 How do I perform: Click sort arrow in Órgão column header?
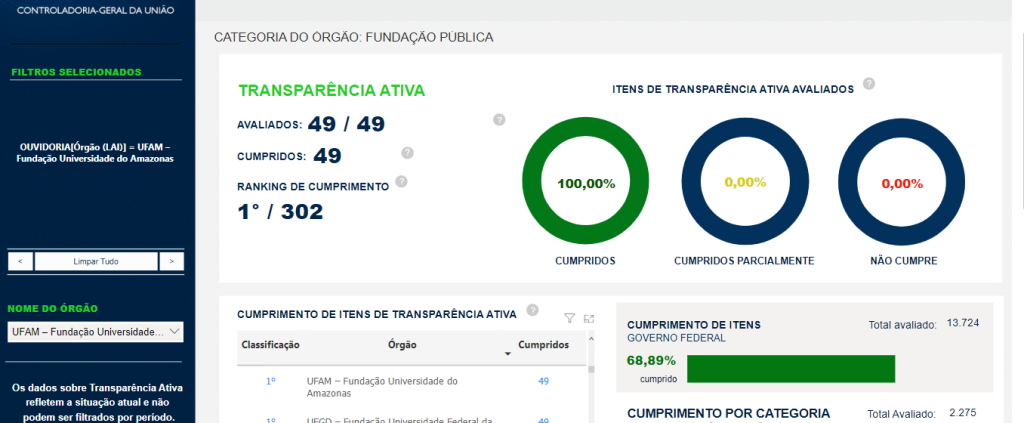pyautogui.click(x=507, y=354)
